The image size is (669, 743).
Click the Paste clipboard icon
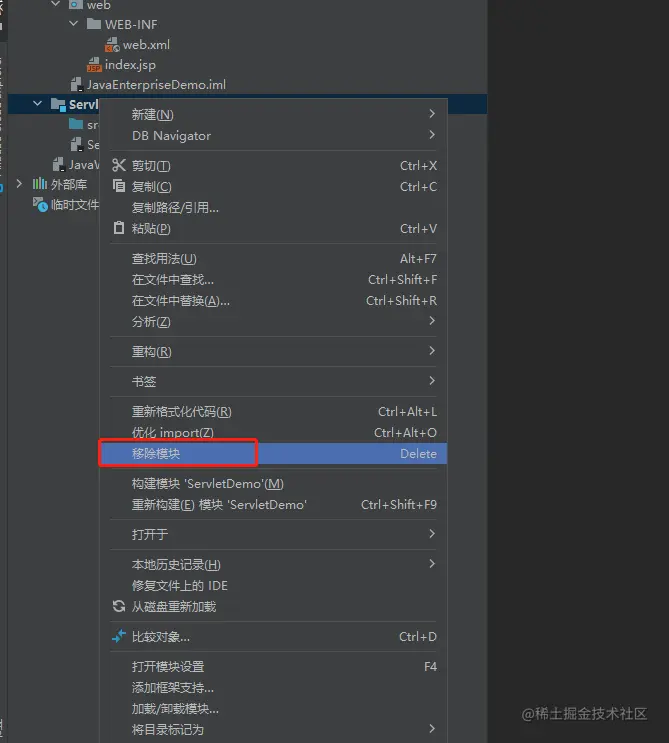tap(119, 228)
